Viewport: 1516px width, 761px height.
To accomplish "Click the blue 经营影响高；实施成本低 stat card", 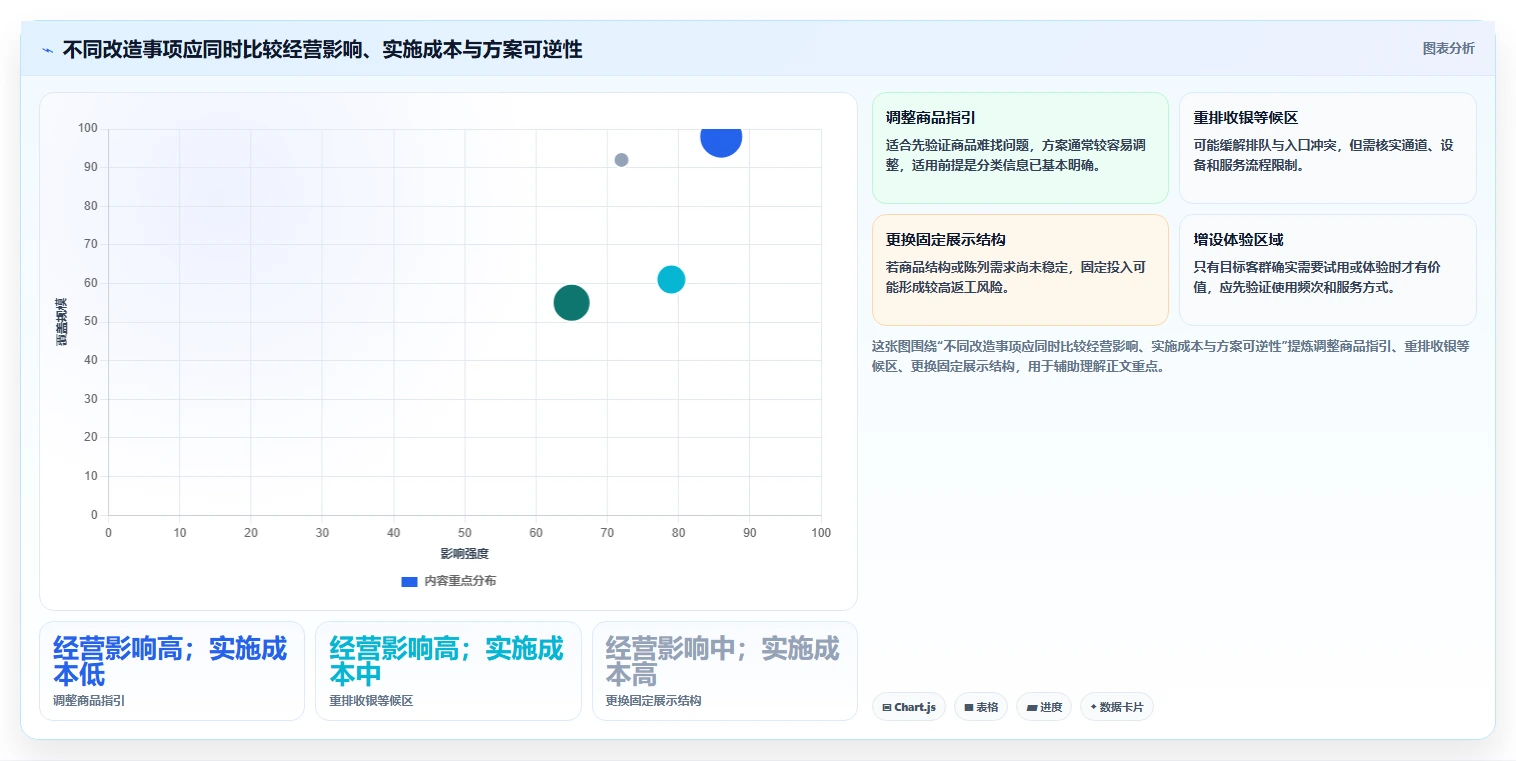I will tap(172, 671).
